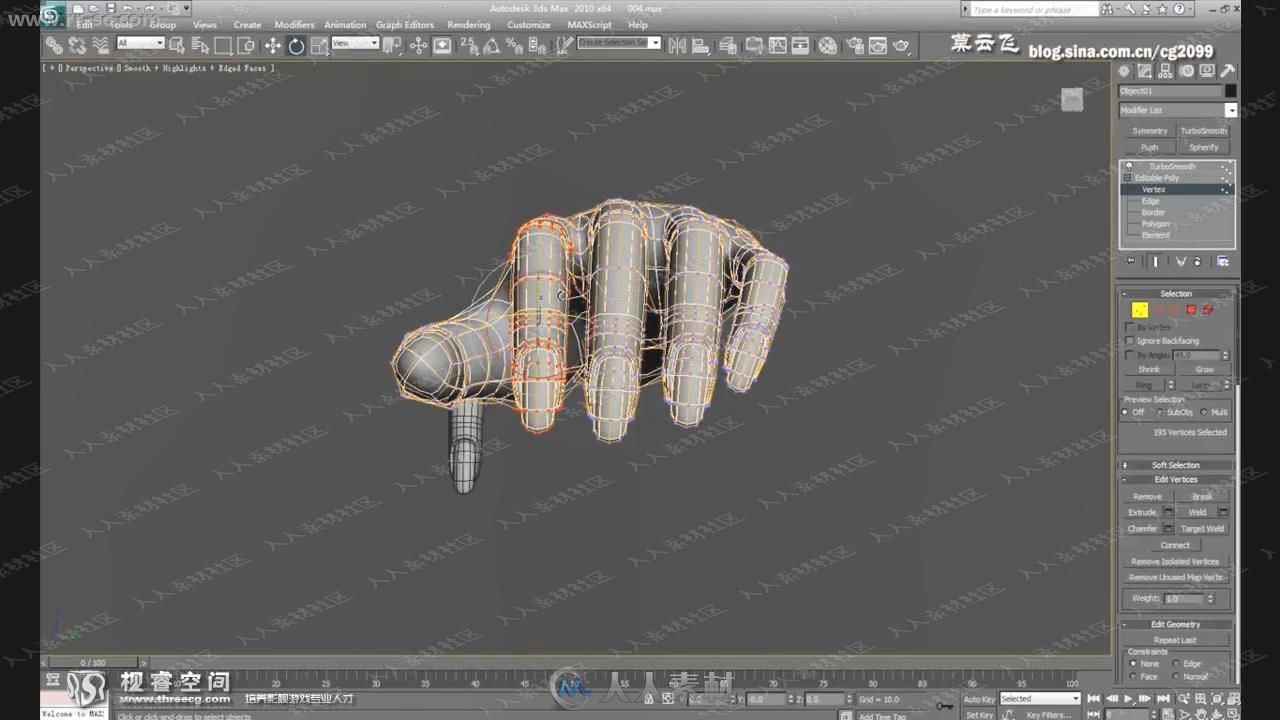This screenshot has height=720, width=1280.
Task: Choose the Select and Scale tool
Action: [x=319, y=46]
